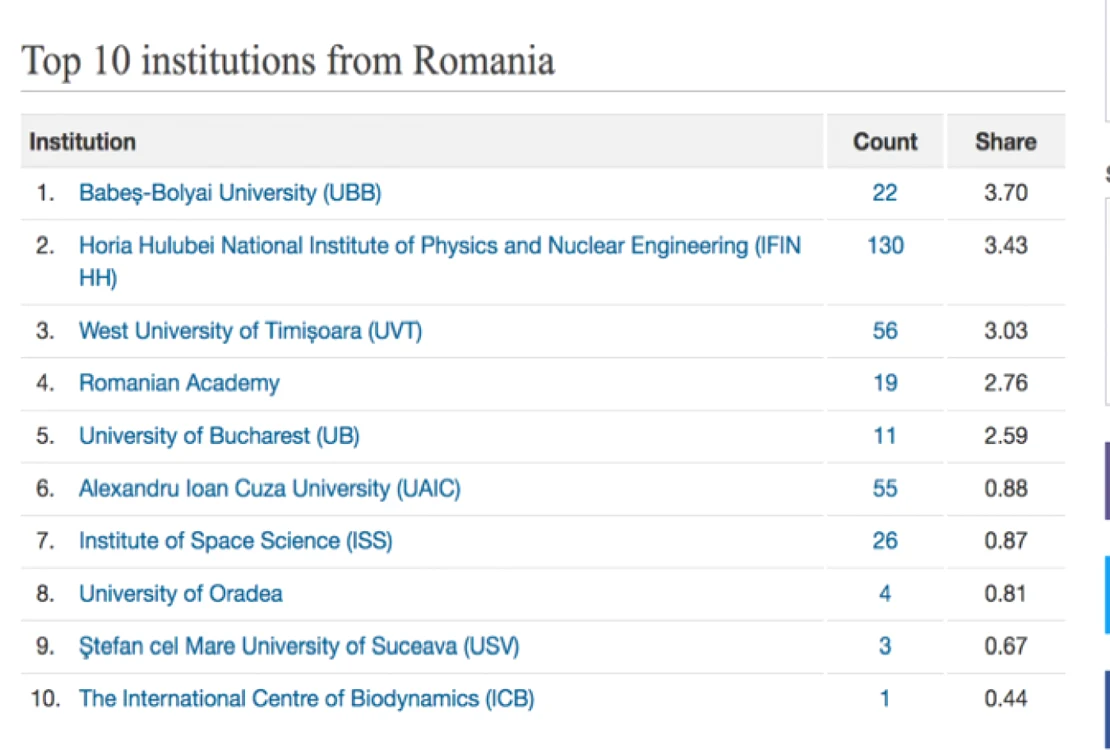
Task: Open Ștefan cel Mare University link
Action: pos(299,646)
